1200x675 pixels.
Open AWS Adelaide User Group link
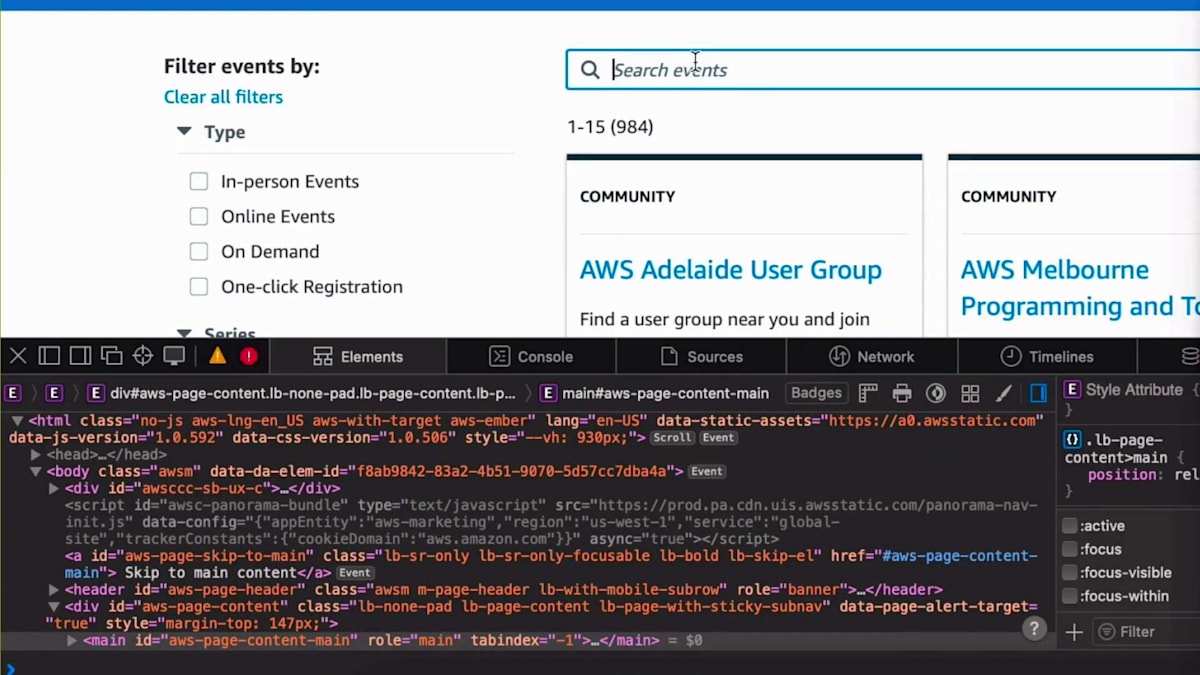pyautogui.click(x=731, y=270)
